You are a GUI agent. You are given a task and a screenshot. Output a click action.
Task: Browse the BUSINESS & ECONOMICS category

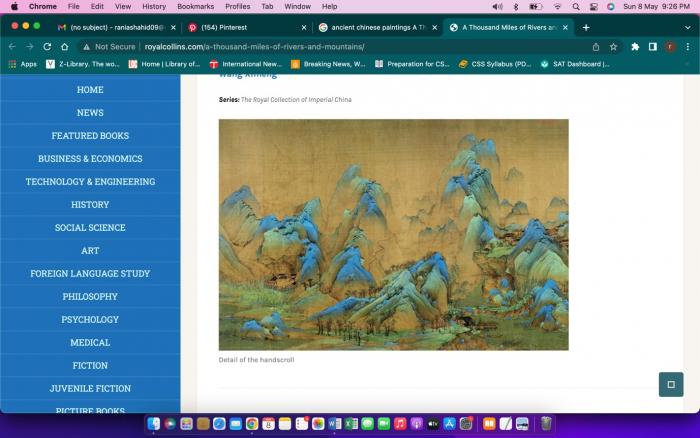[90, 159]
